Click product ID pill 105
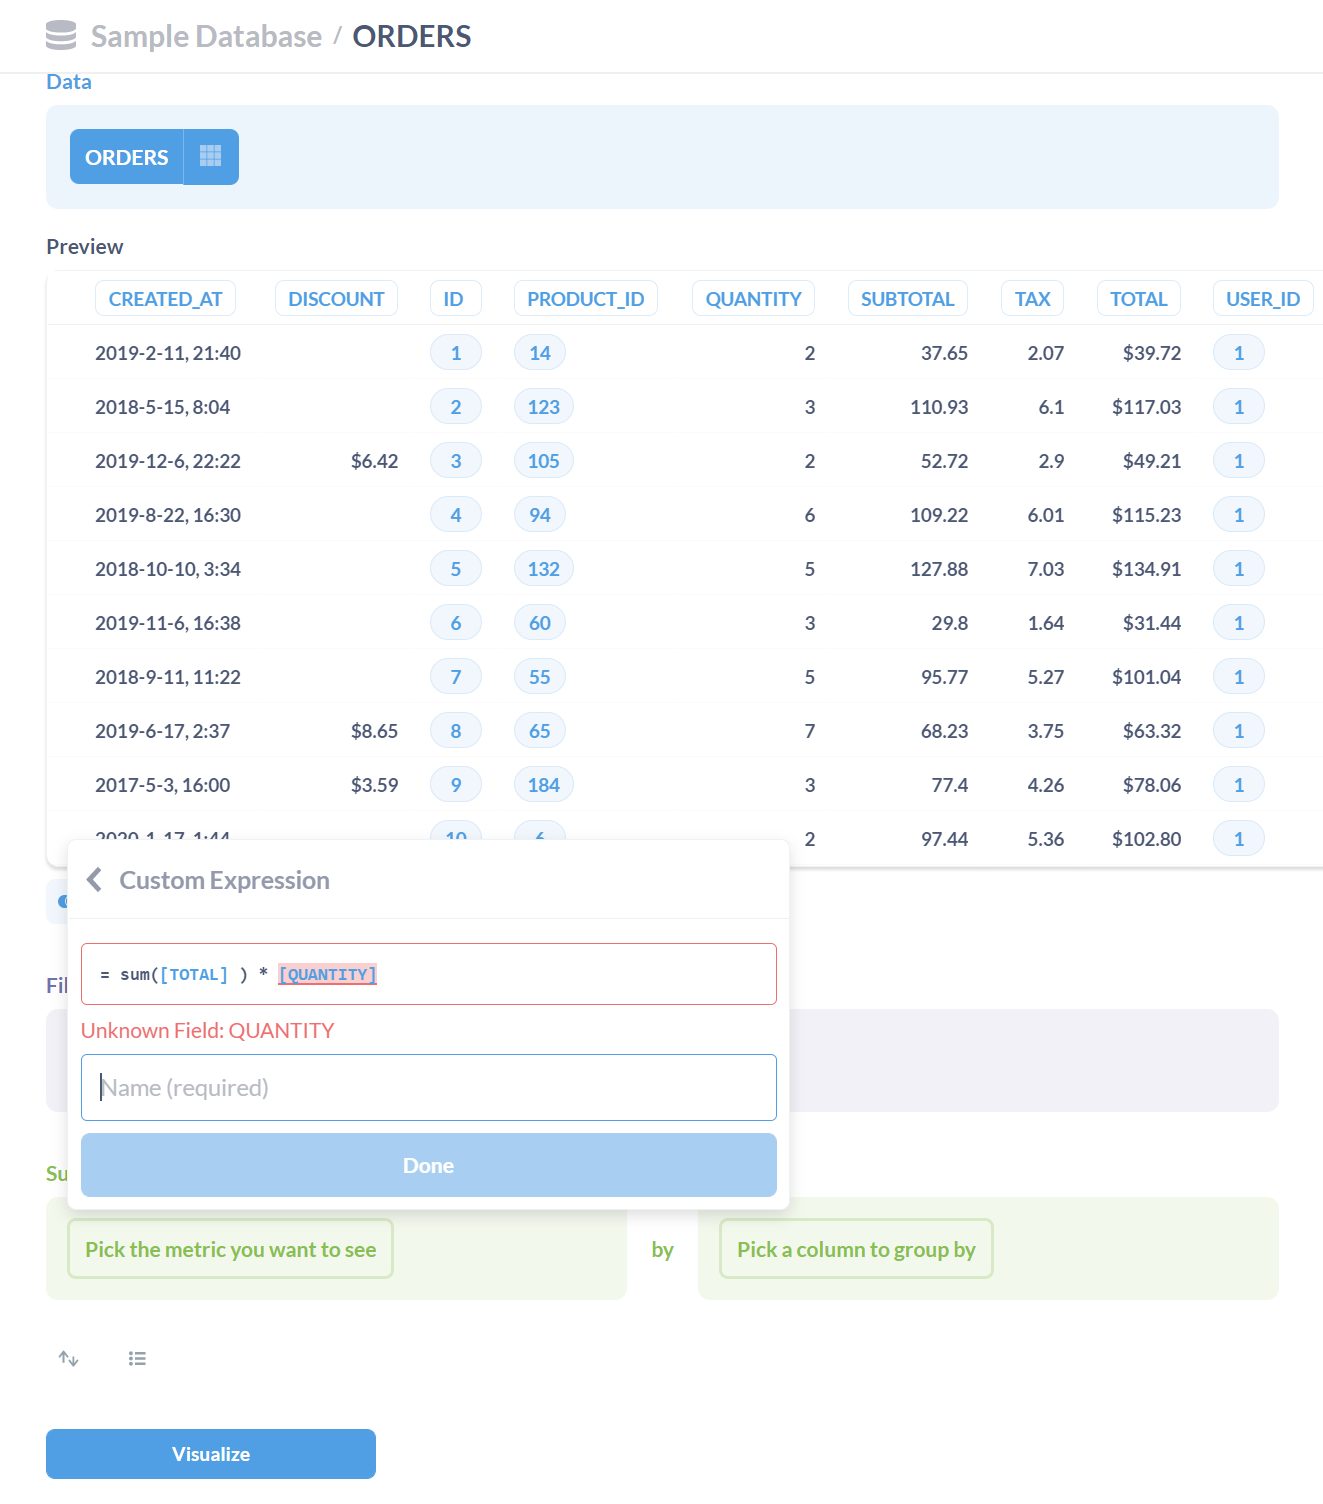This screenshot has width=1323, height=1504. [x=544, y=461]
